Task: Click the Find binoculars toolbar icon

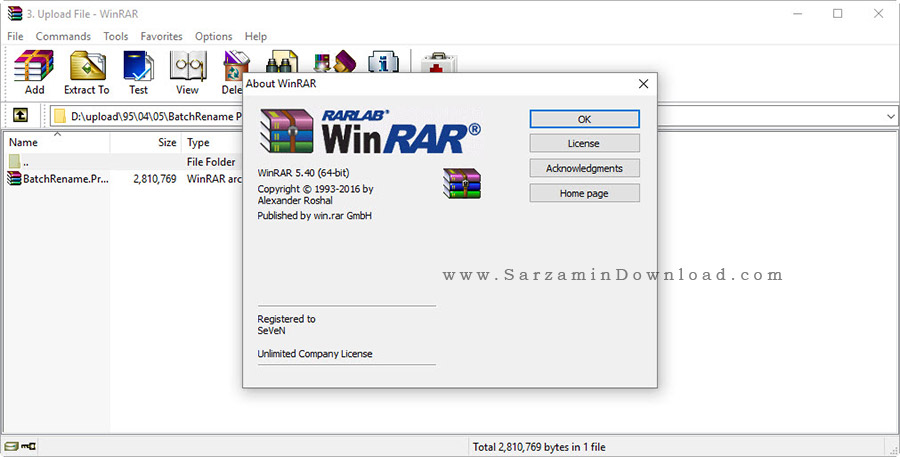Action: click(x=282, y=62)
